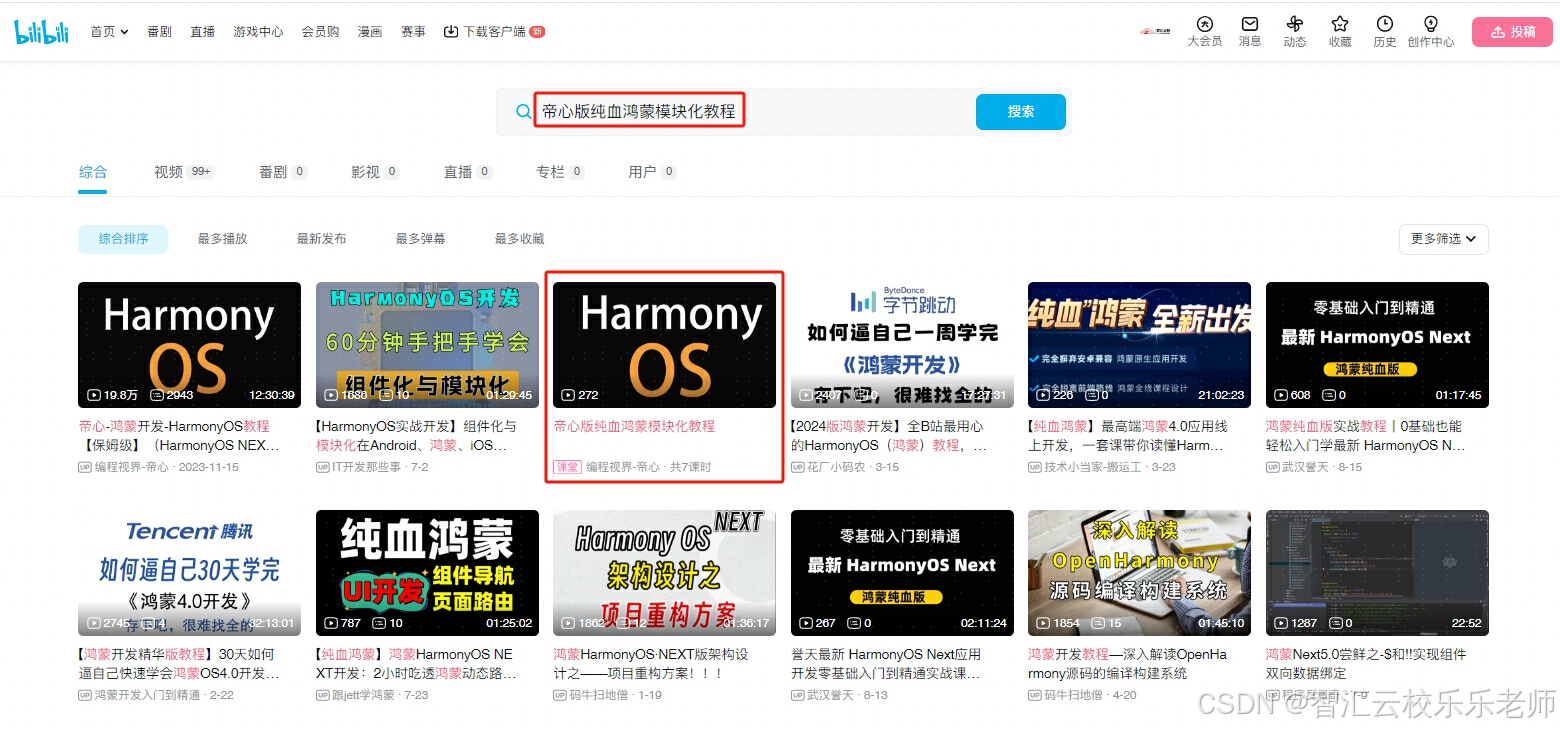
Task: Open the 【HarmonyOS实战开发】组件化与模块化 title
Action: tap(417, 435)
